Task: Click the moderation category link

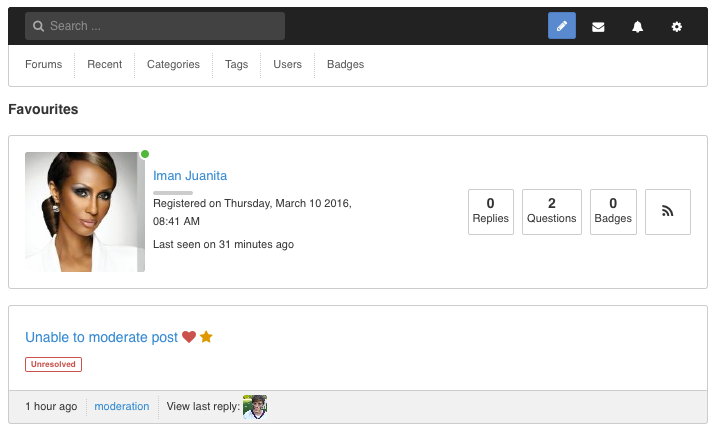Action: 122,406
